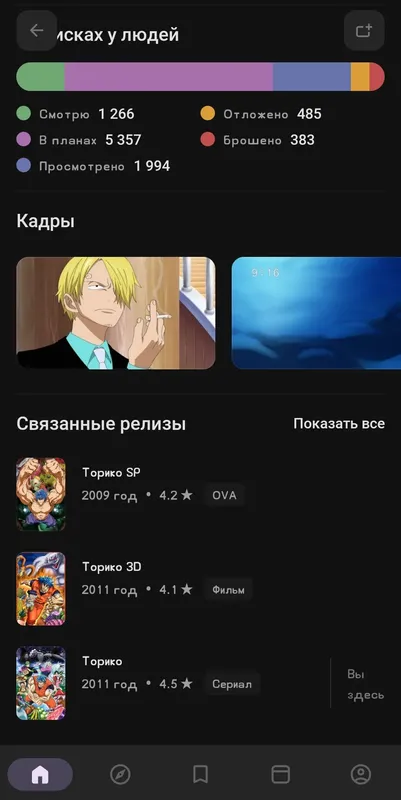Viewport: 401px width, 800px height.
Task: Select the 'Торико' 2011 series entry
Action: [x=200, y=683]
